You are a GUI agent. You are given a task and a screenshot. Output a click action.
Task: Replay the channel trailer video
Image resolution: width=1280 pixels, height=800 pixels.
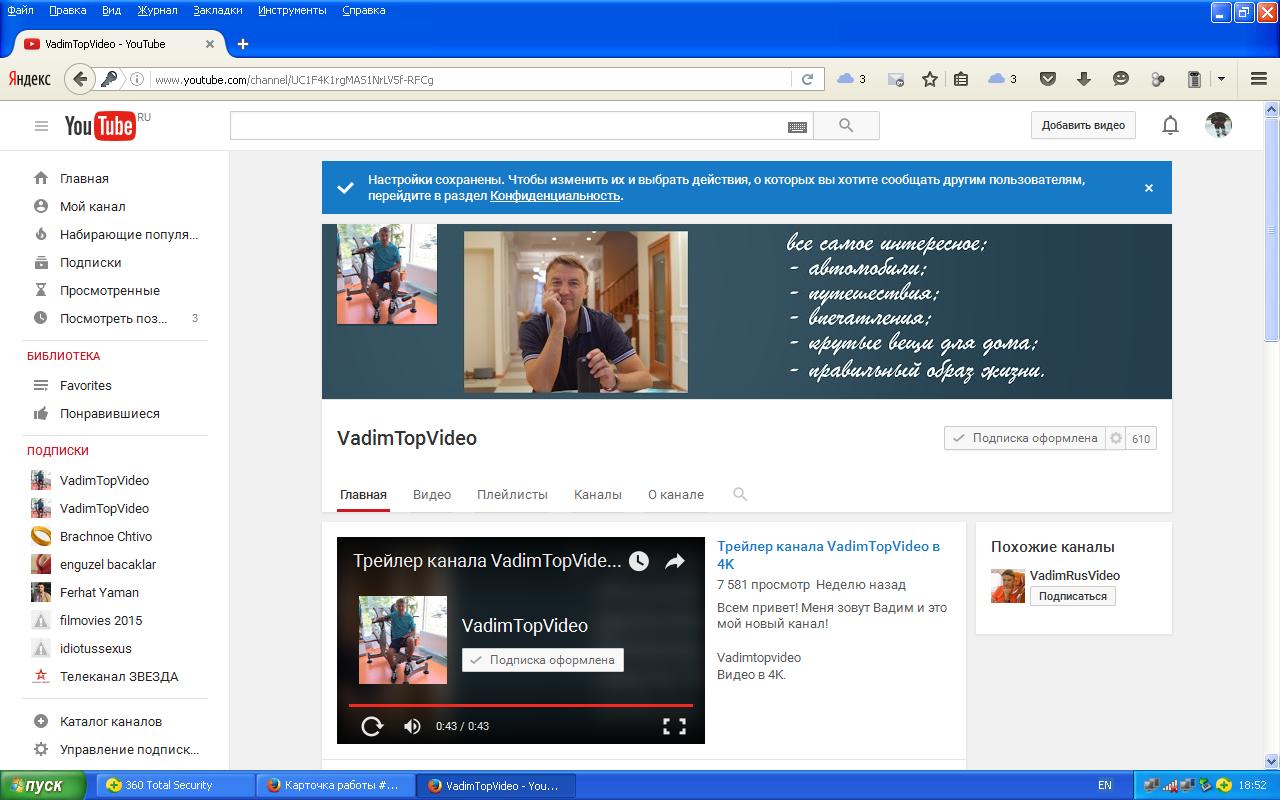coord(372,726)
